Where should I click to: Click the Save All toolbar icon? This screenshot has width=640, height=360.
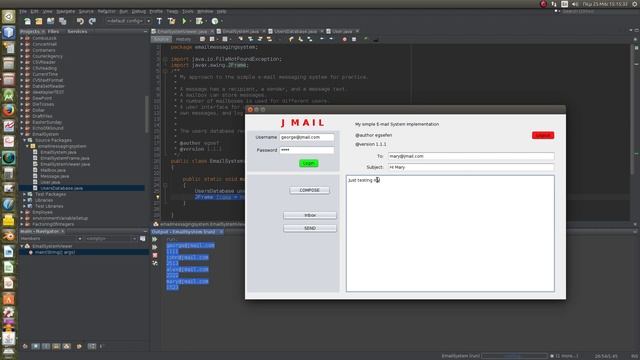coord(62,21)
